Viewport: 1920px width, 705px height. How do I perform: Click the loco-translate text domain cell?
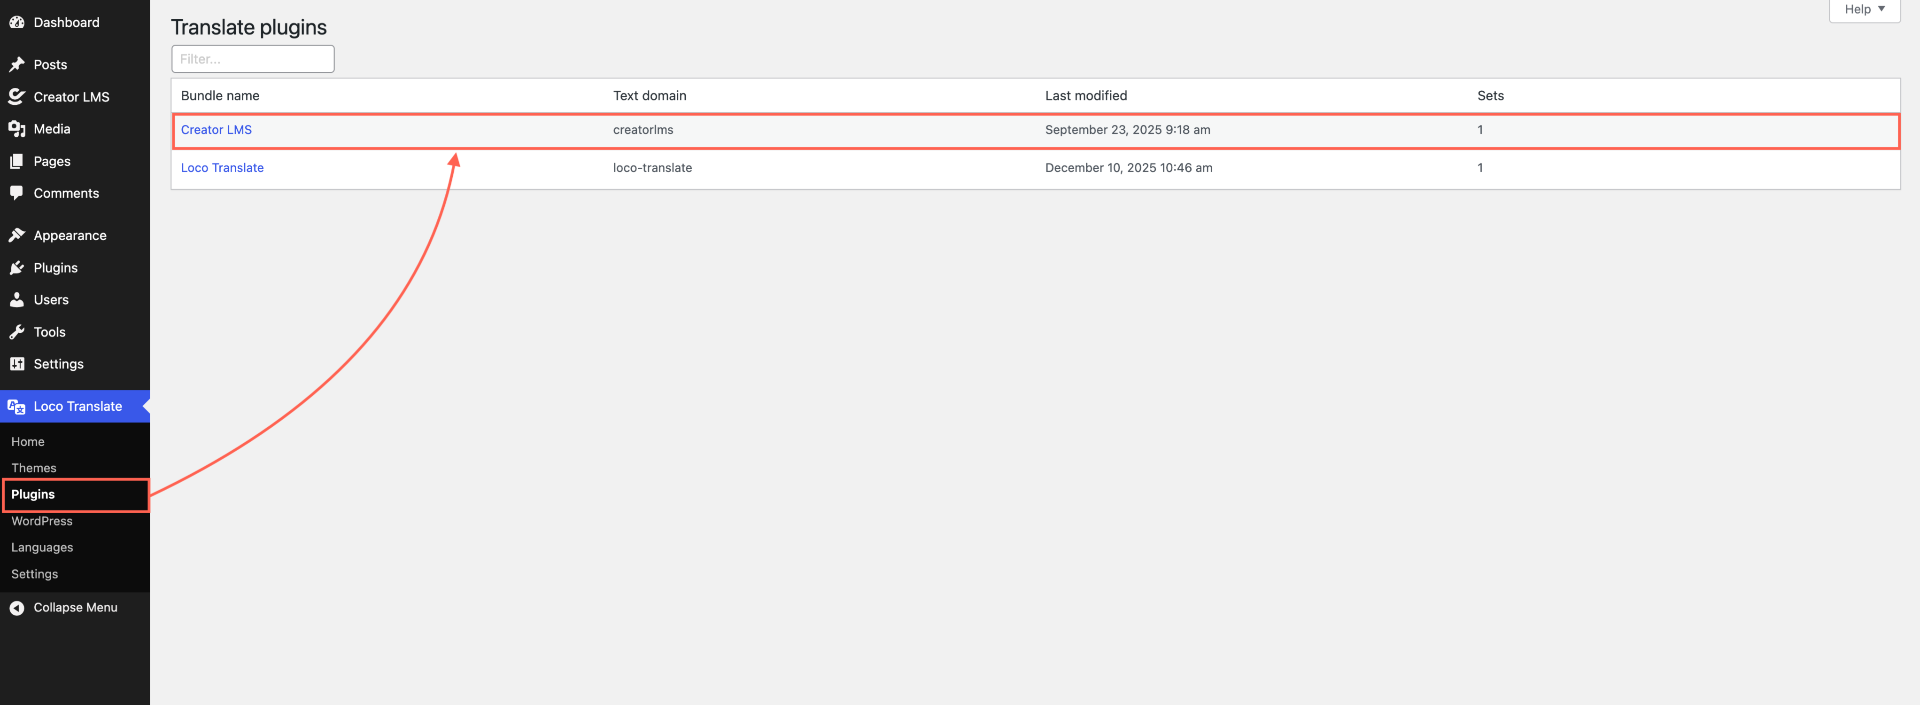(652, 168)
